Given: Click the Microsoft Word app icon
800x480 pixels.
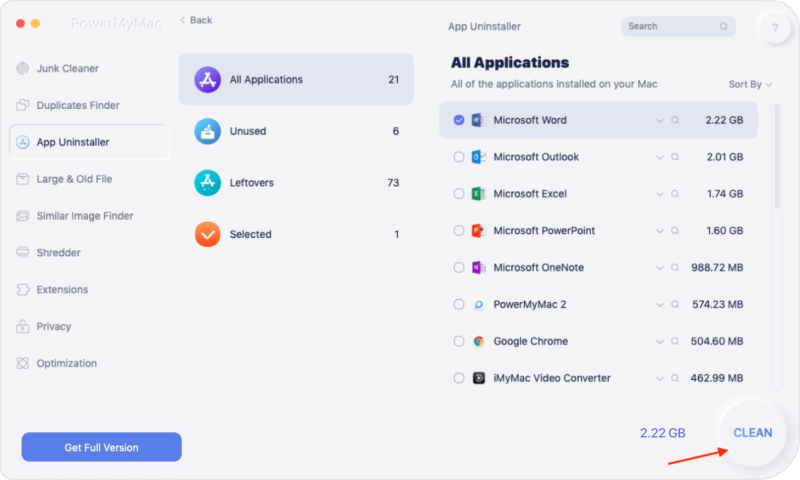Looking at the screenshot, I should [x=478, y=120].
